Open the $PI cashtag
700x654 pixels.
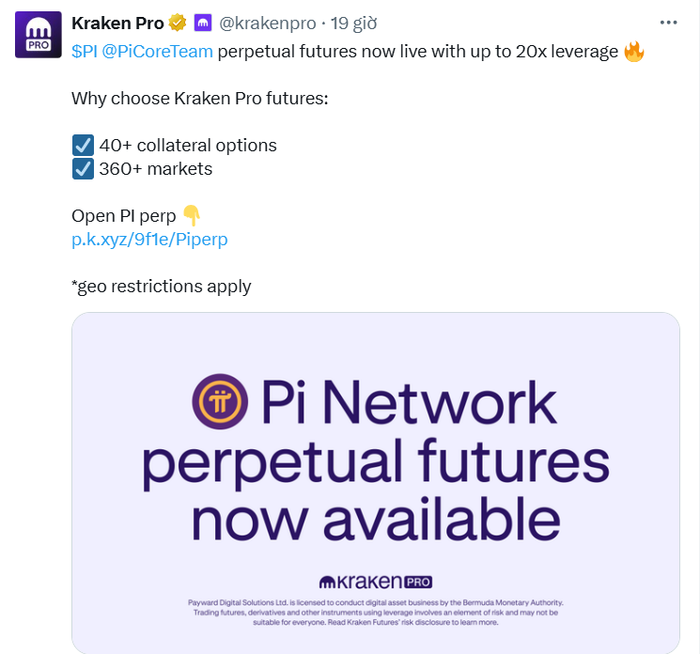84,52
